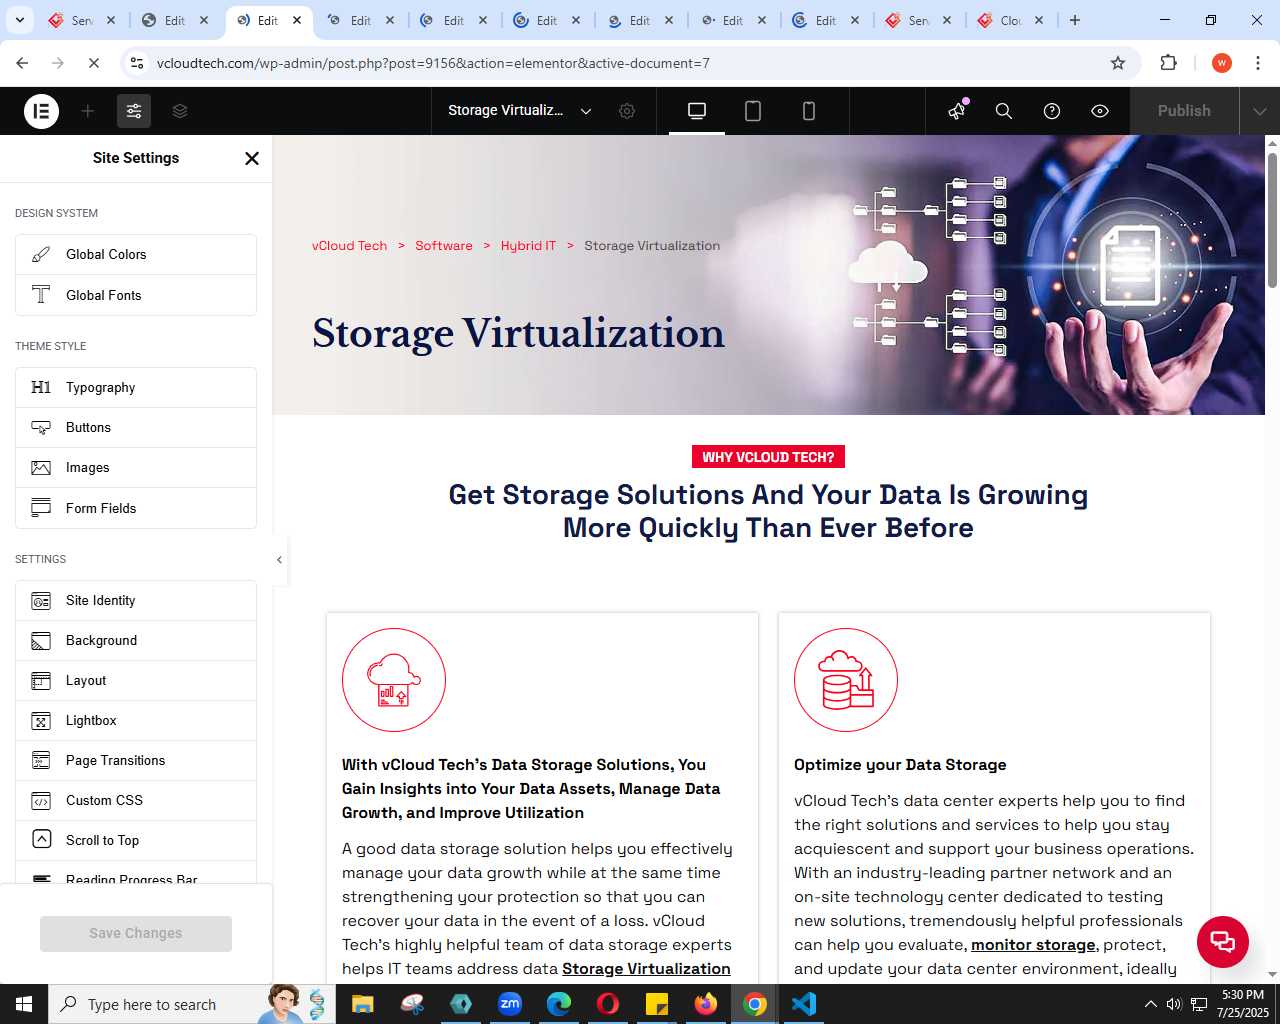Open Site Identity settings
1280x1024 pixels.
tap(136, 600)
